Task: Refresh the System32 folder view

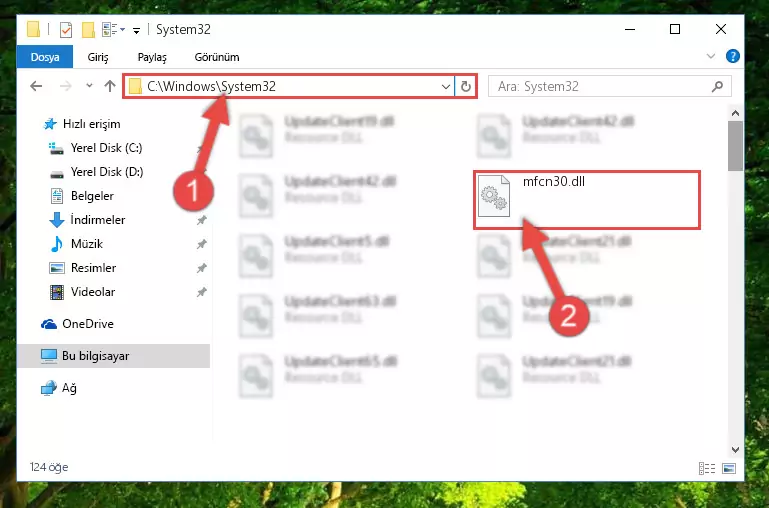Action: 465,87
